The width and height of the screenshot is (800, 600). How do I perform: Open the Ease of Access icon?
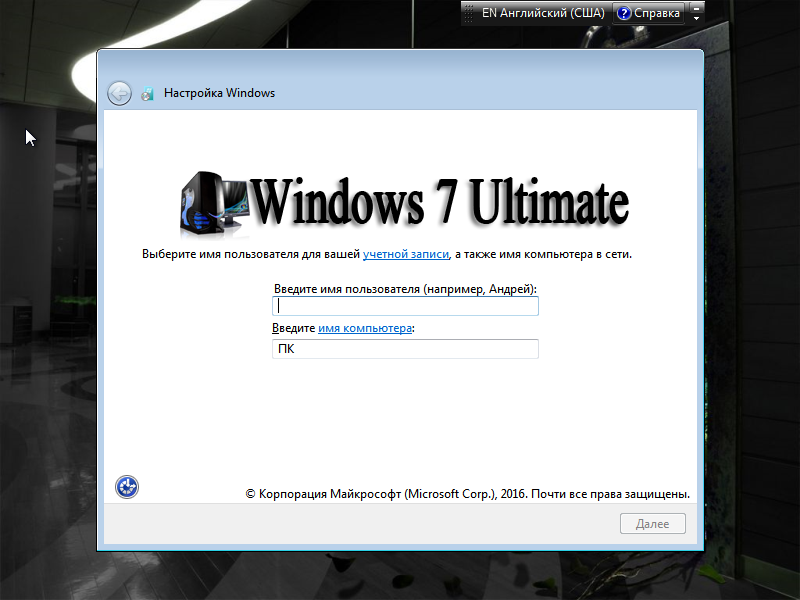127,487
